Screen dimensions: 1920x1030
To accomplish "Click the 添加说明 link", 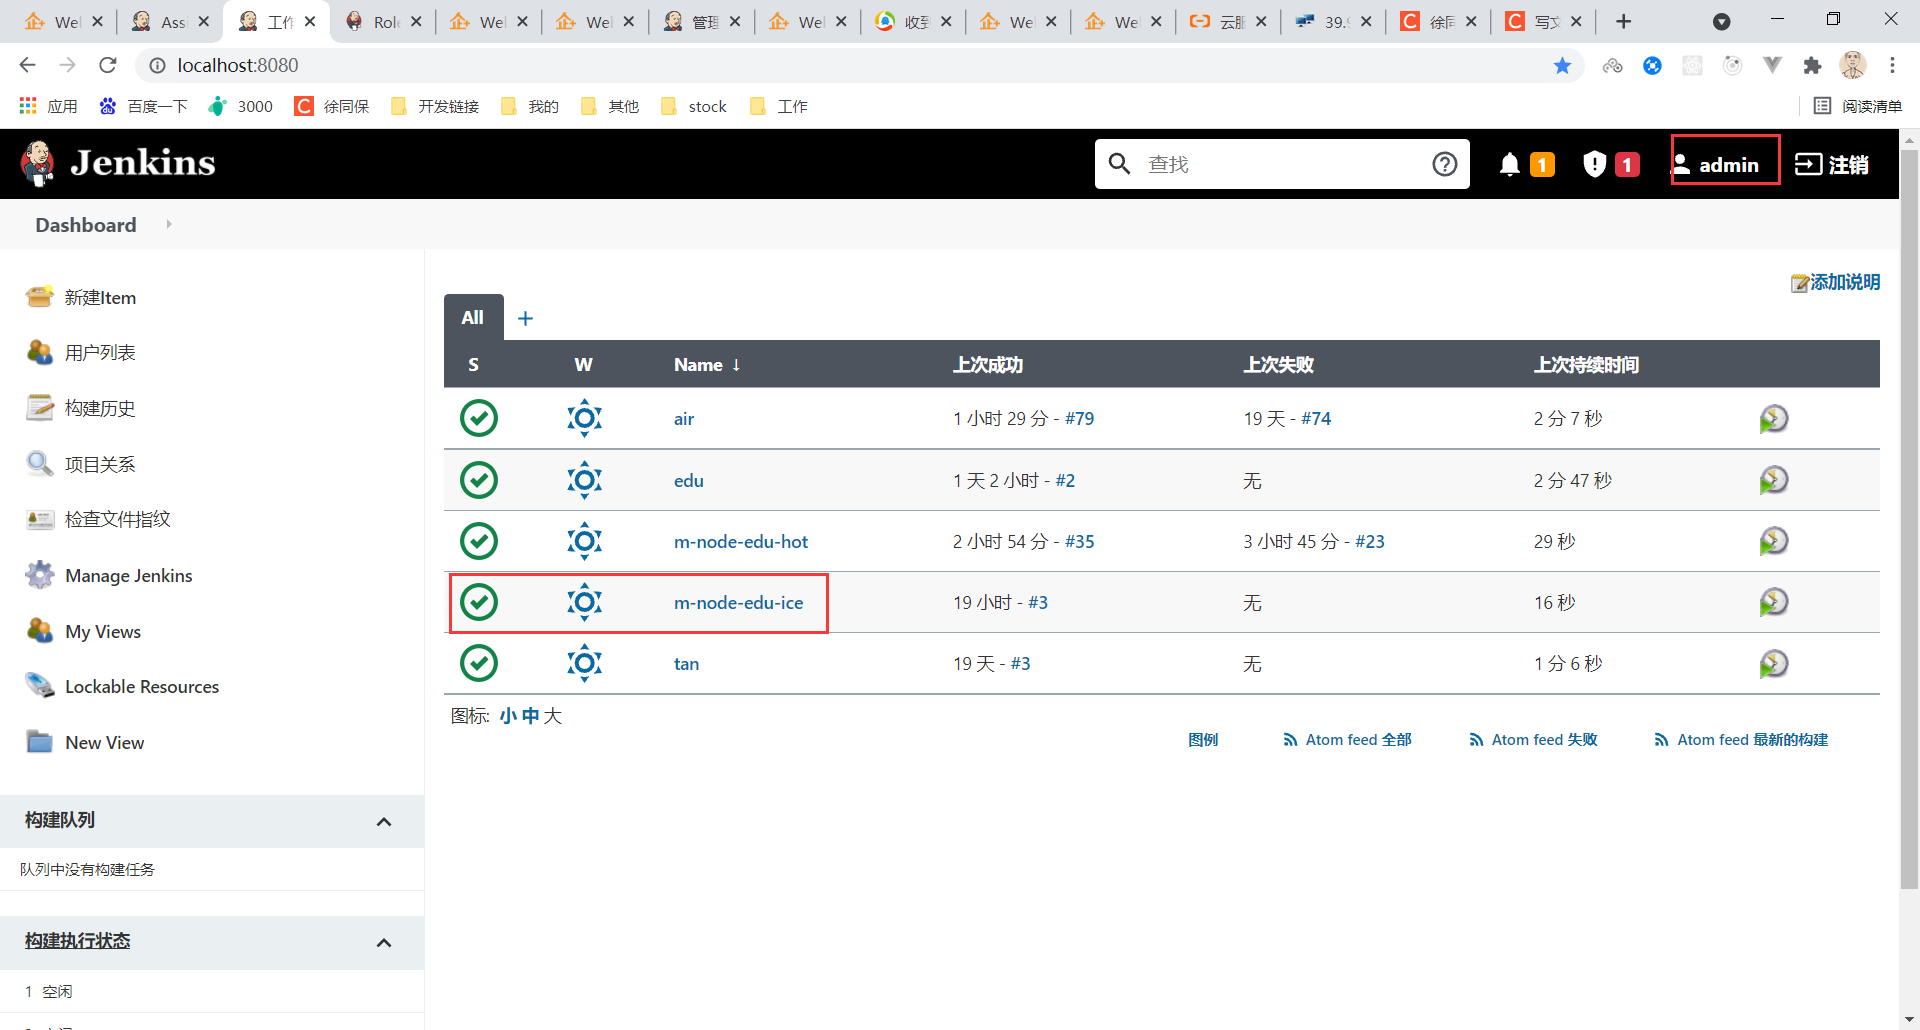I will point(1845,283).
